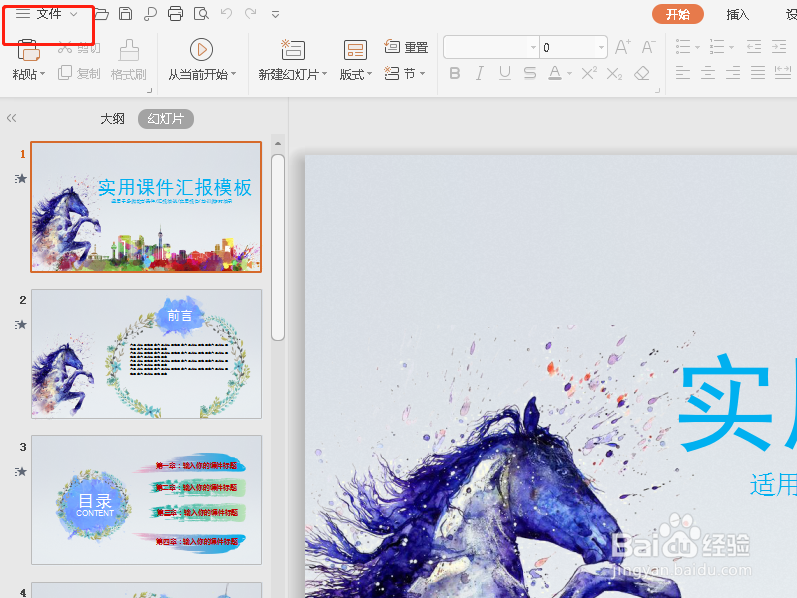Select slide 1 thumbnail 实用课件汇报模板

tap(146, 207)
